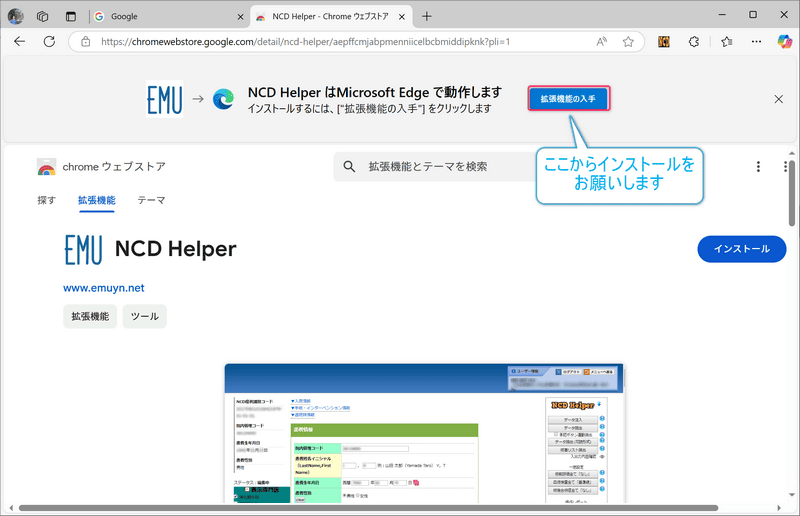
Task: Open the yellow extension icon in toolbar
Action: [664, 42]
